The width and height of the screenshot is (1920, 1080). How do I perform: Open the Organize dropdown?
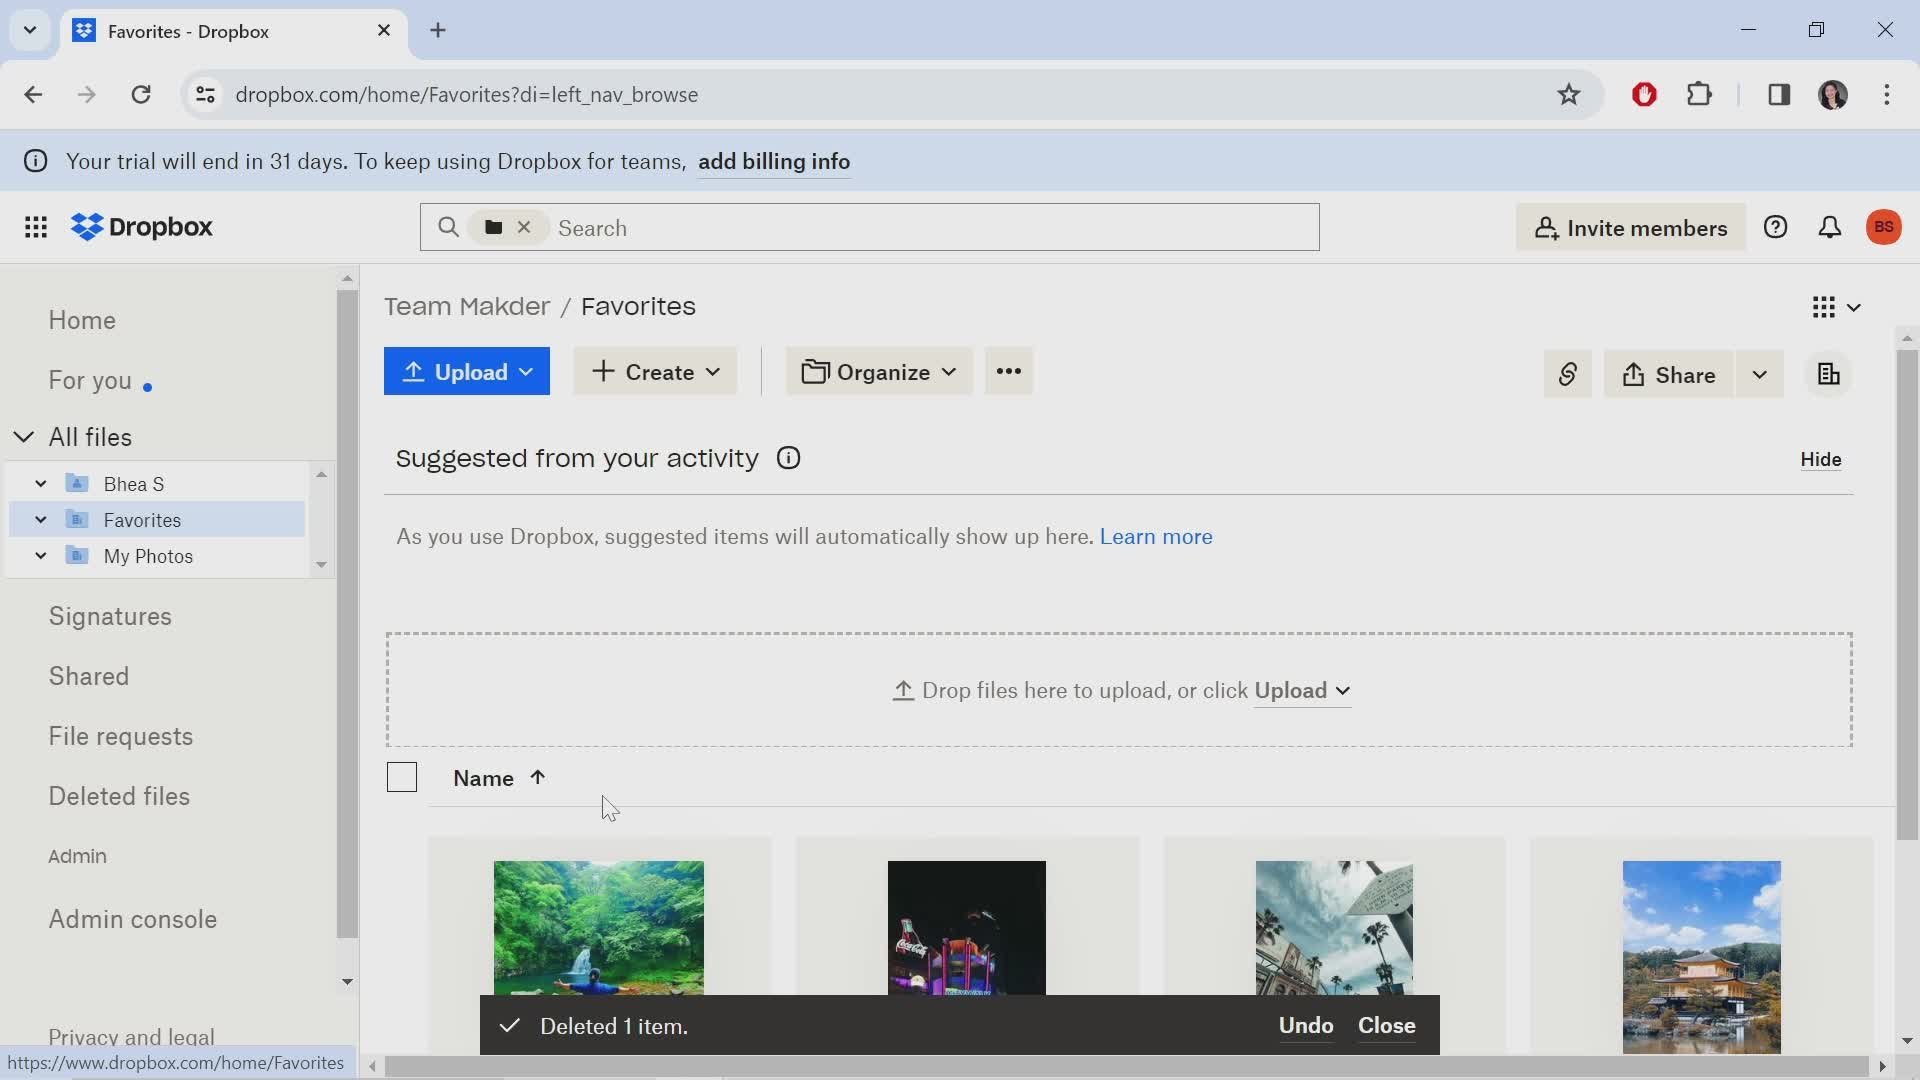tap(879, 372)
